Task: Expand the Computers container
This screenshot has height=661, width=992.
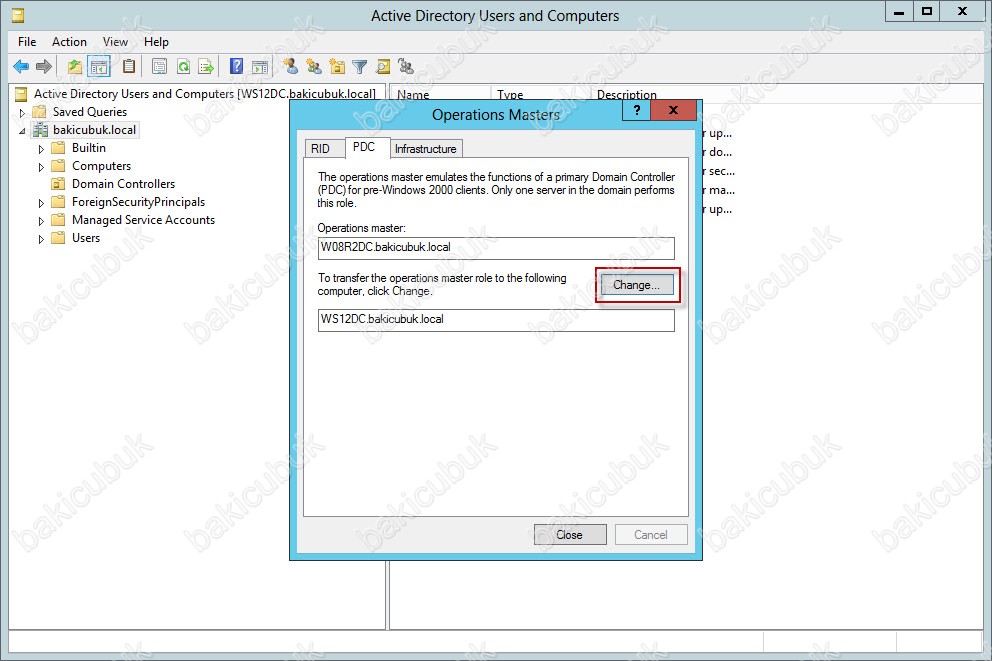Action: pos(41,167)
